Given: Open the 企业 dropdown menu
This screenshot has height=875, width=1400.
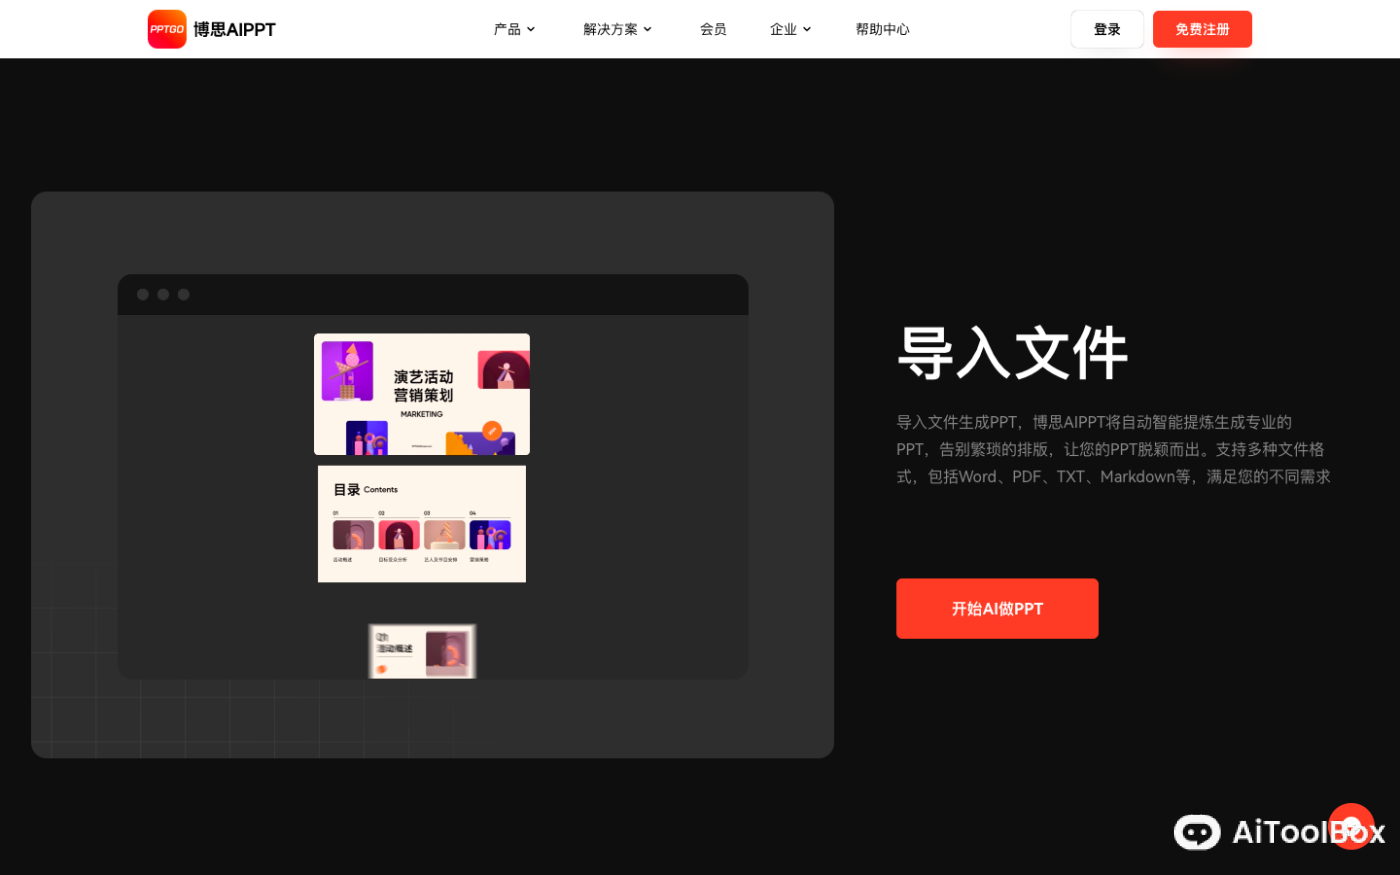Looking at the screenshot, I should (x=789, y=29).
